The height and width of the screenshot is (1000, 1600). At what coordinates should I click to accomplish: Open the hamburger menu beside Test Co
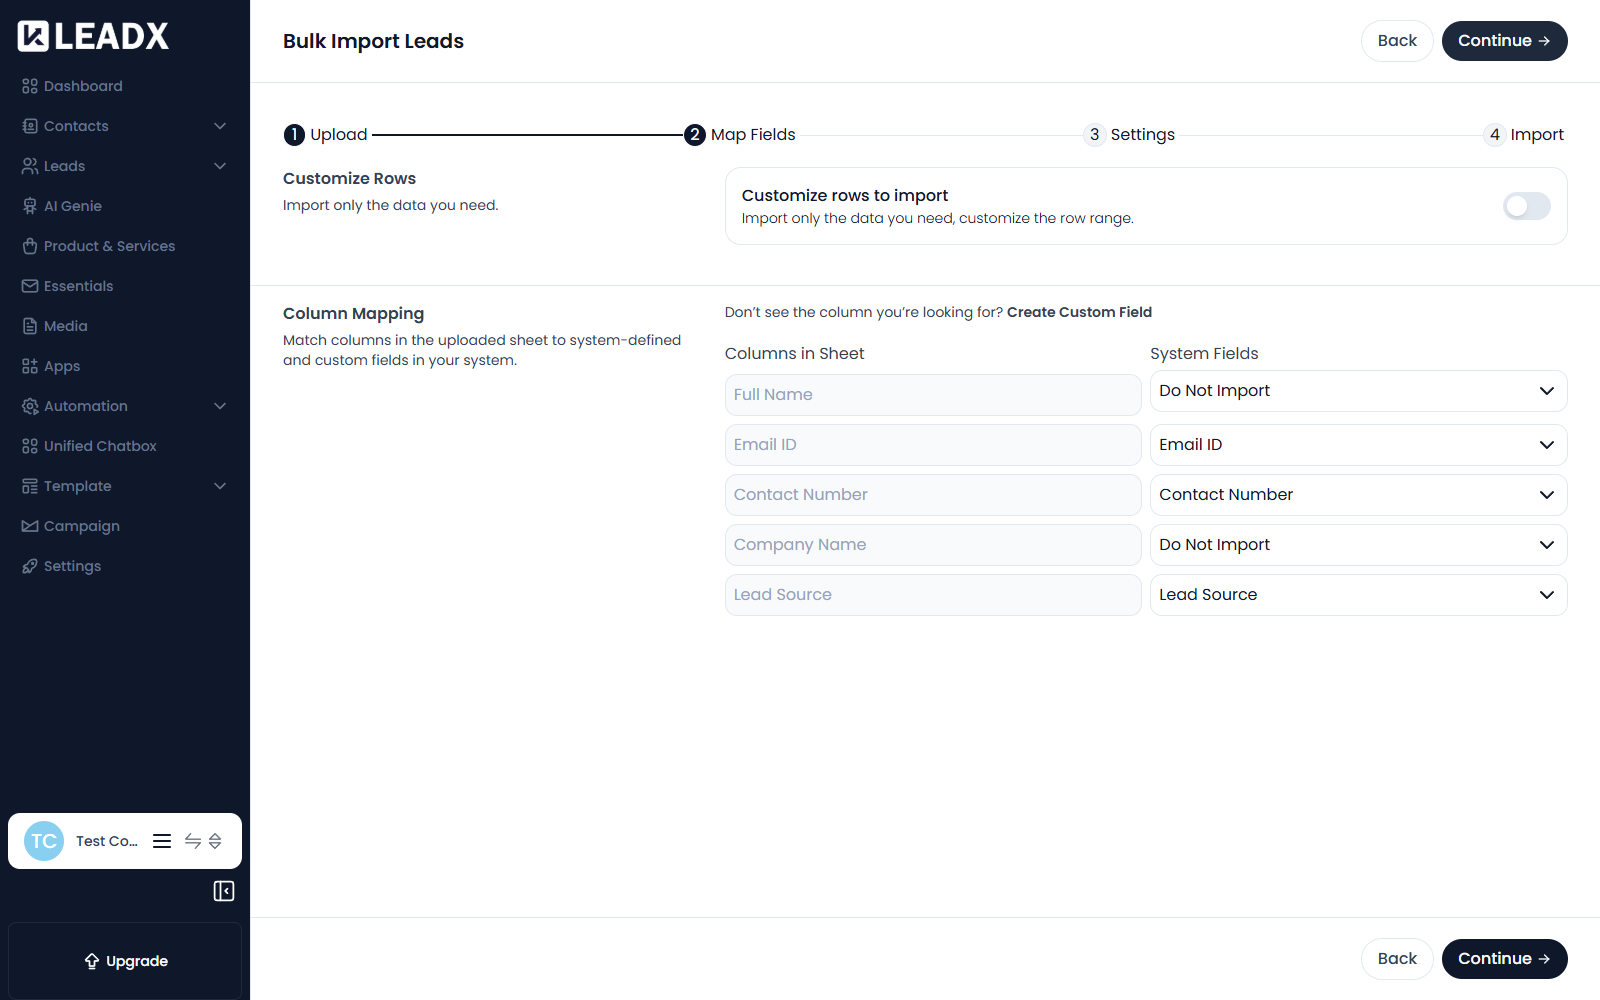(x=162, y=841)
